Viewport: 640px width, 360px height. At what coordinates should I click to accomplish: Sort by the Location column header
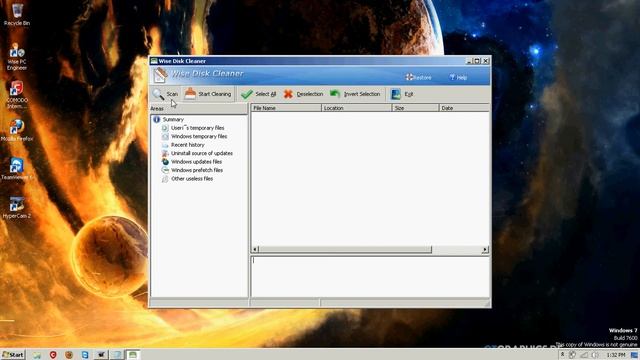pos(356,108)
